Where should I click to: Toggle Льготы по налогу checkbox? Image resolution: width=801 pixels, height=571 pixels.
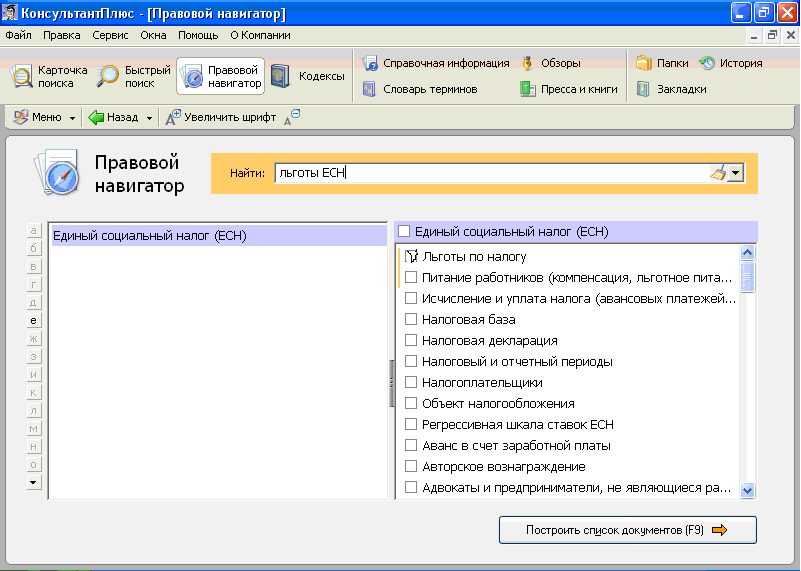411,256
